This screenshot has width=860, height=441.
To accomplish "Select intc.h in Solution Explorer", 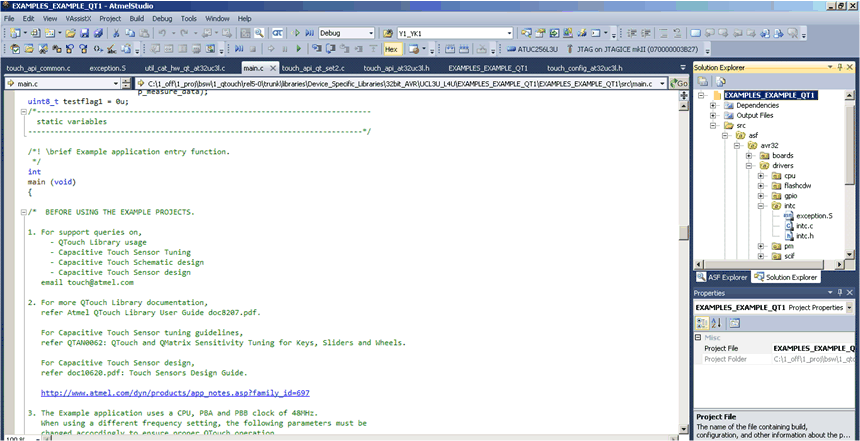I will point(805,236).
